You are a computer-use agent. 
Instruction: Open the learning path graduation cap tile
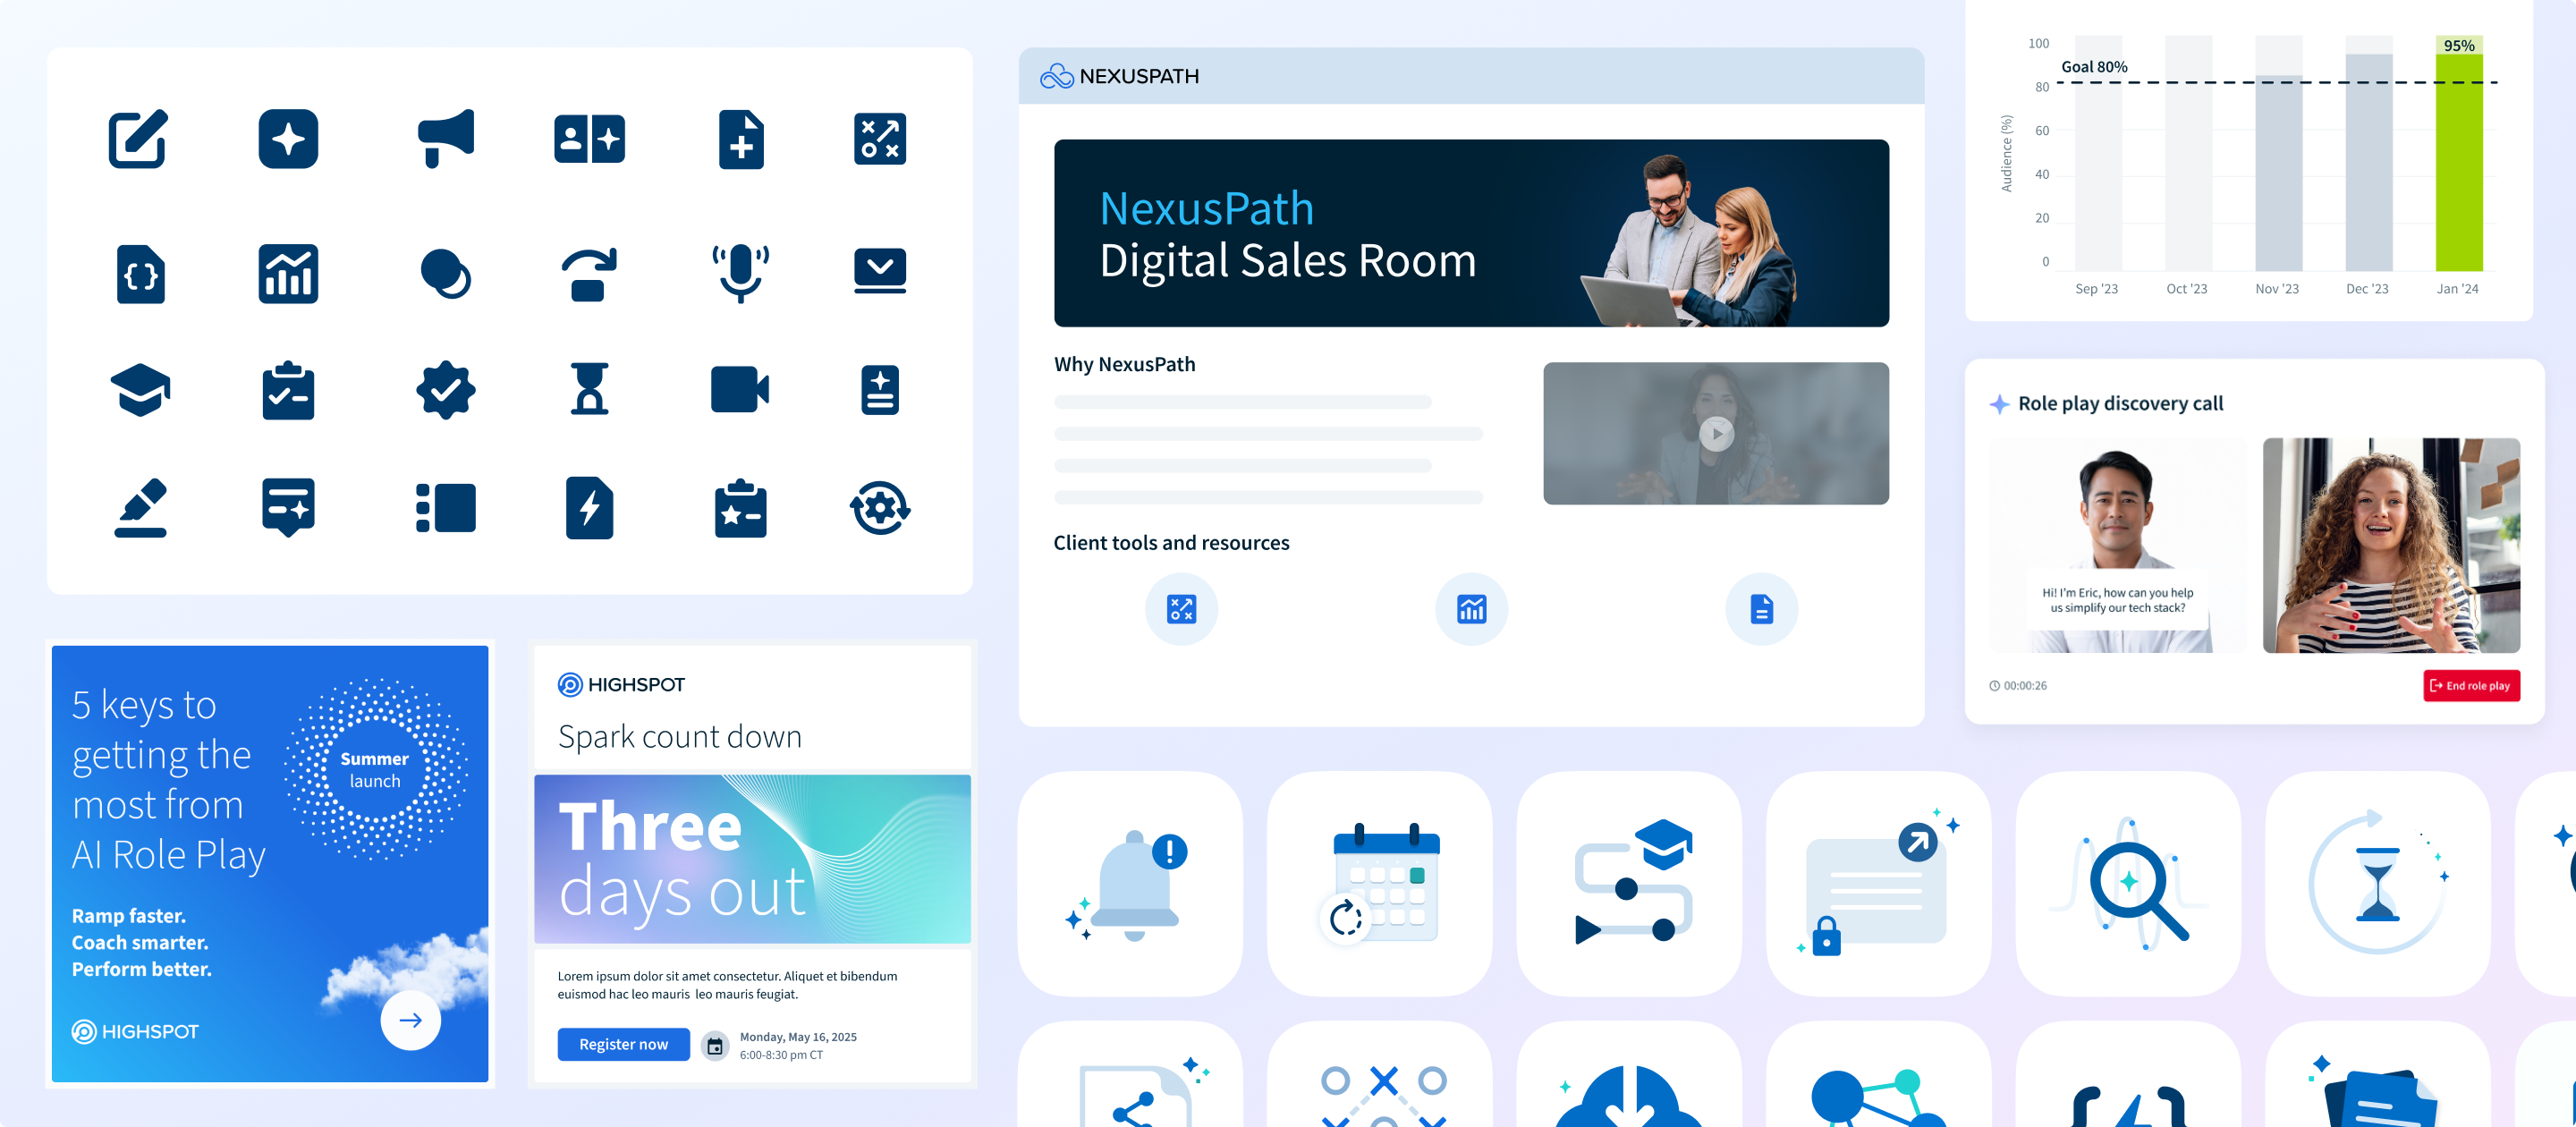1629,883
